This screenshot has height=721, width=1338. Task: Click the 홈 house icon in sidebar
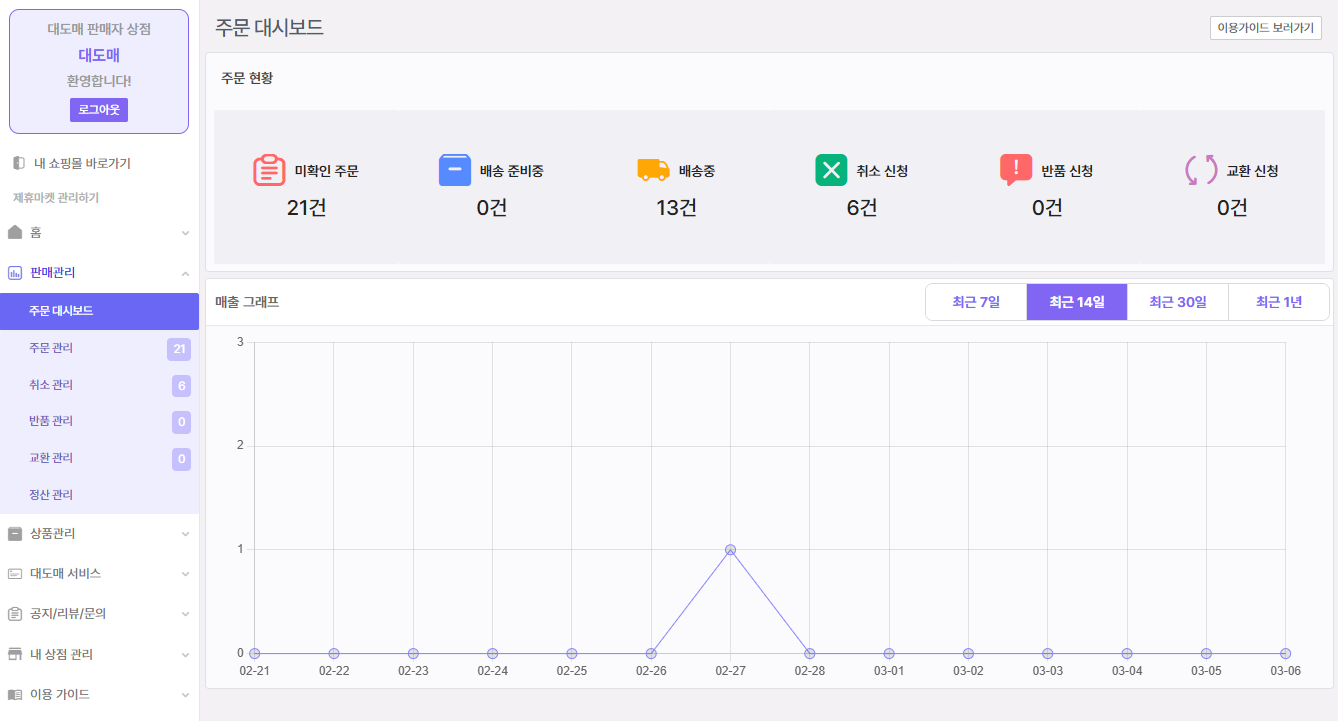click(x=15, y=232)
